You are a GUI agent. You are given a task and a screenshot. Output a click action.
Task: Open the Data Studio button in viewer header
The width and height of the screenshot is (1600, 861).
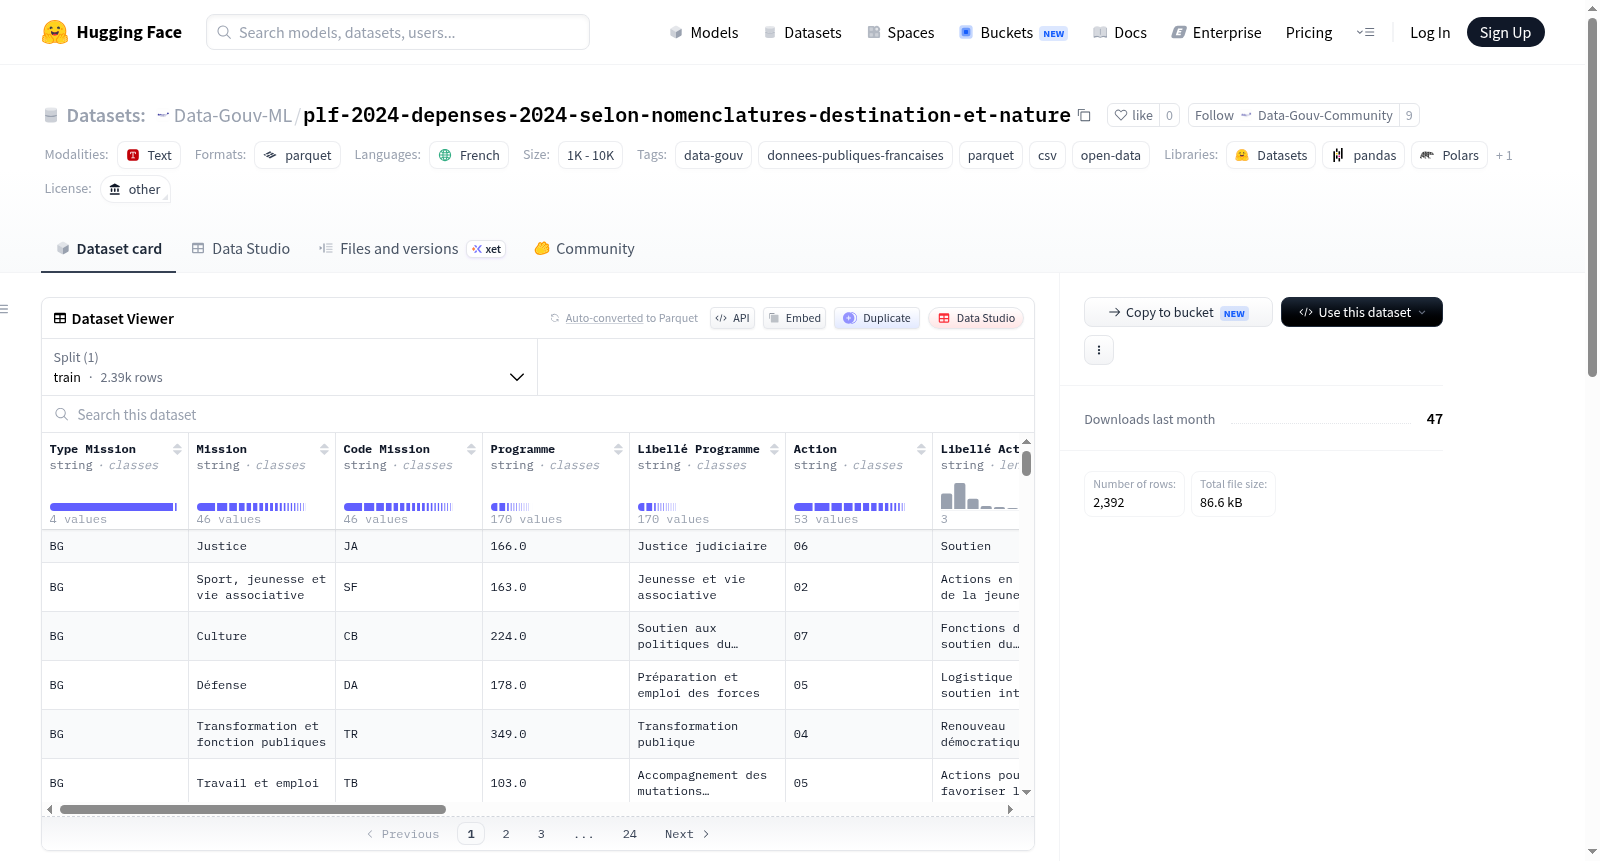coord(976,318)
